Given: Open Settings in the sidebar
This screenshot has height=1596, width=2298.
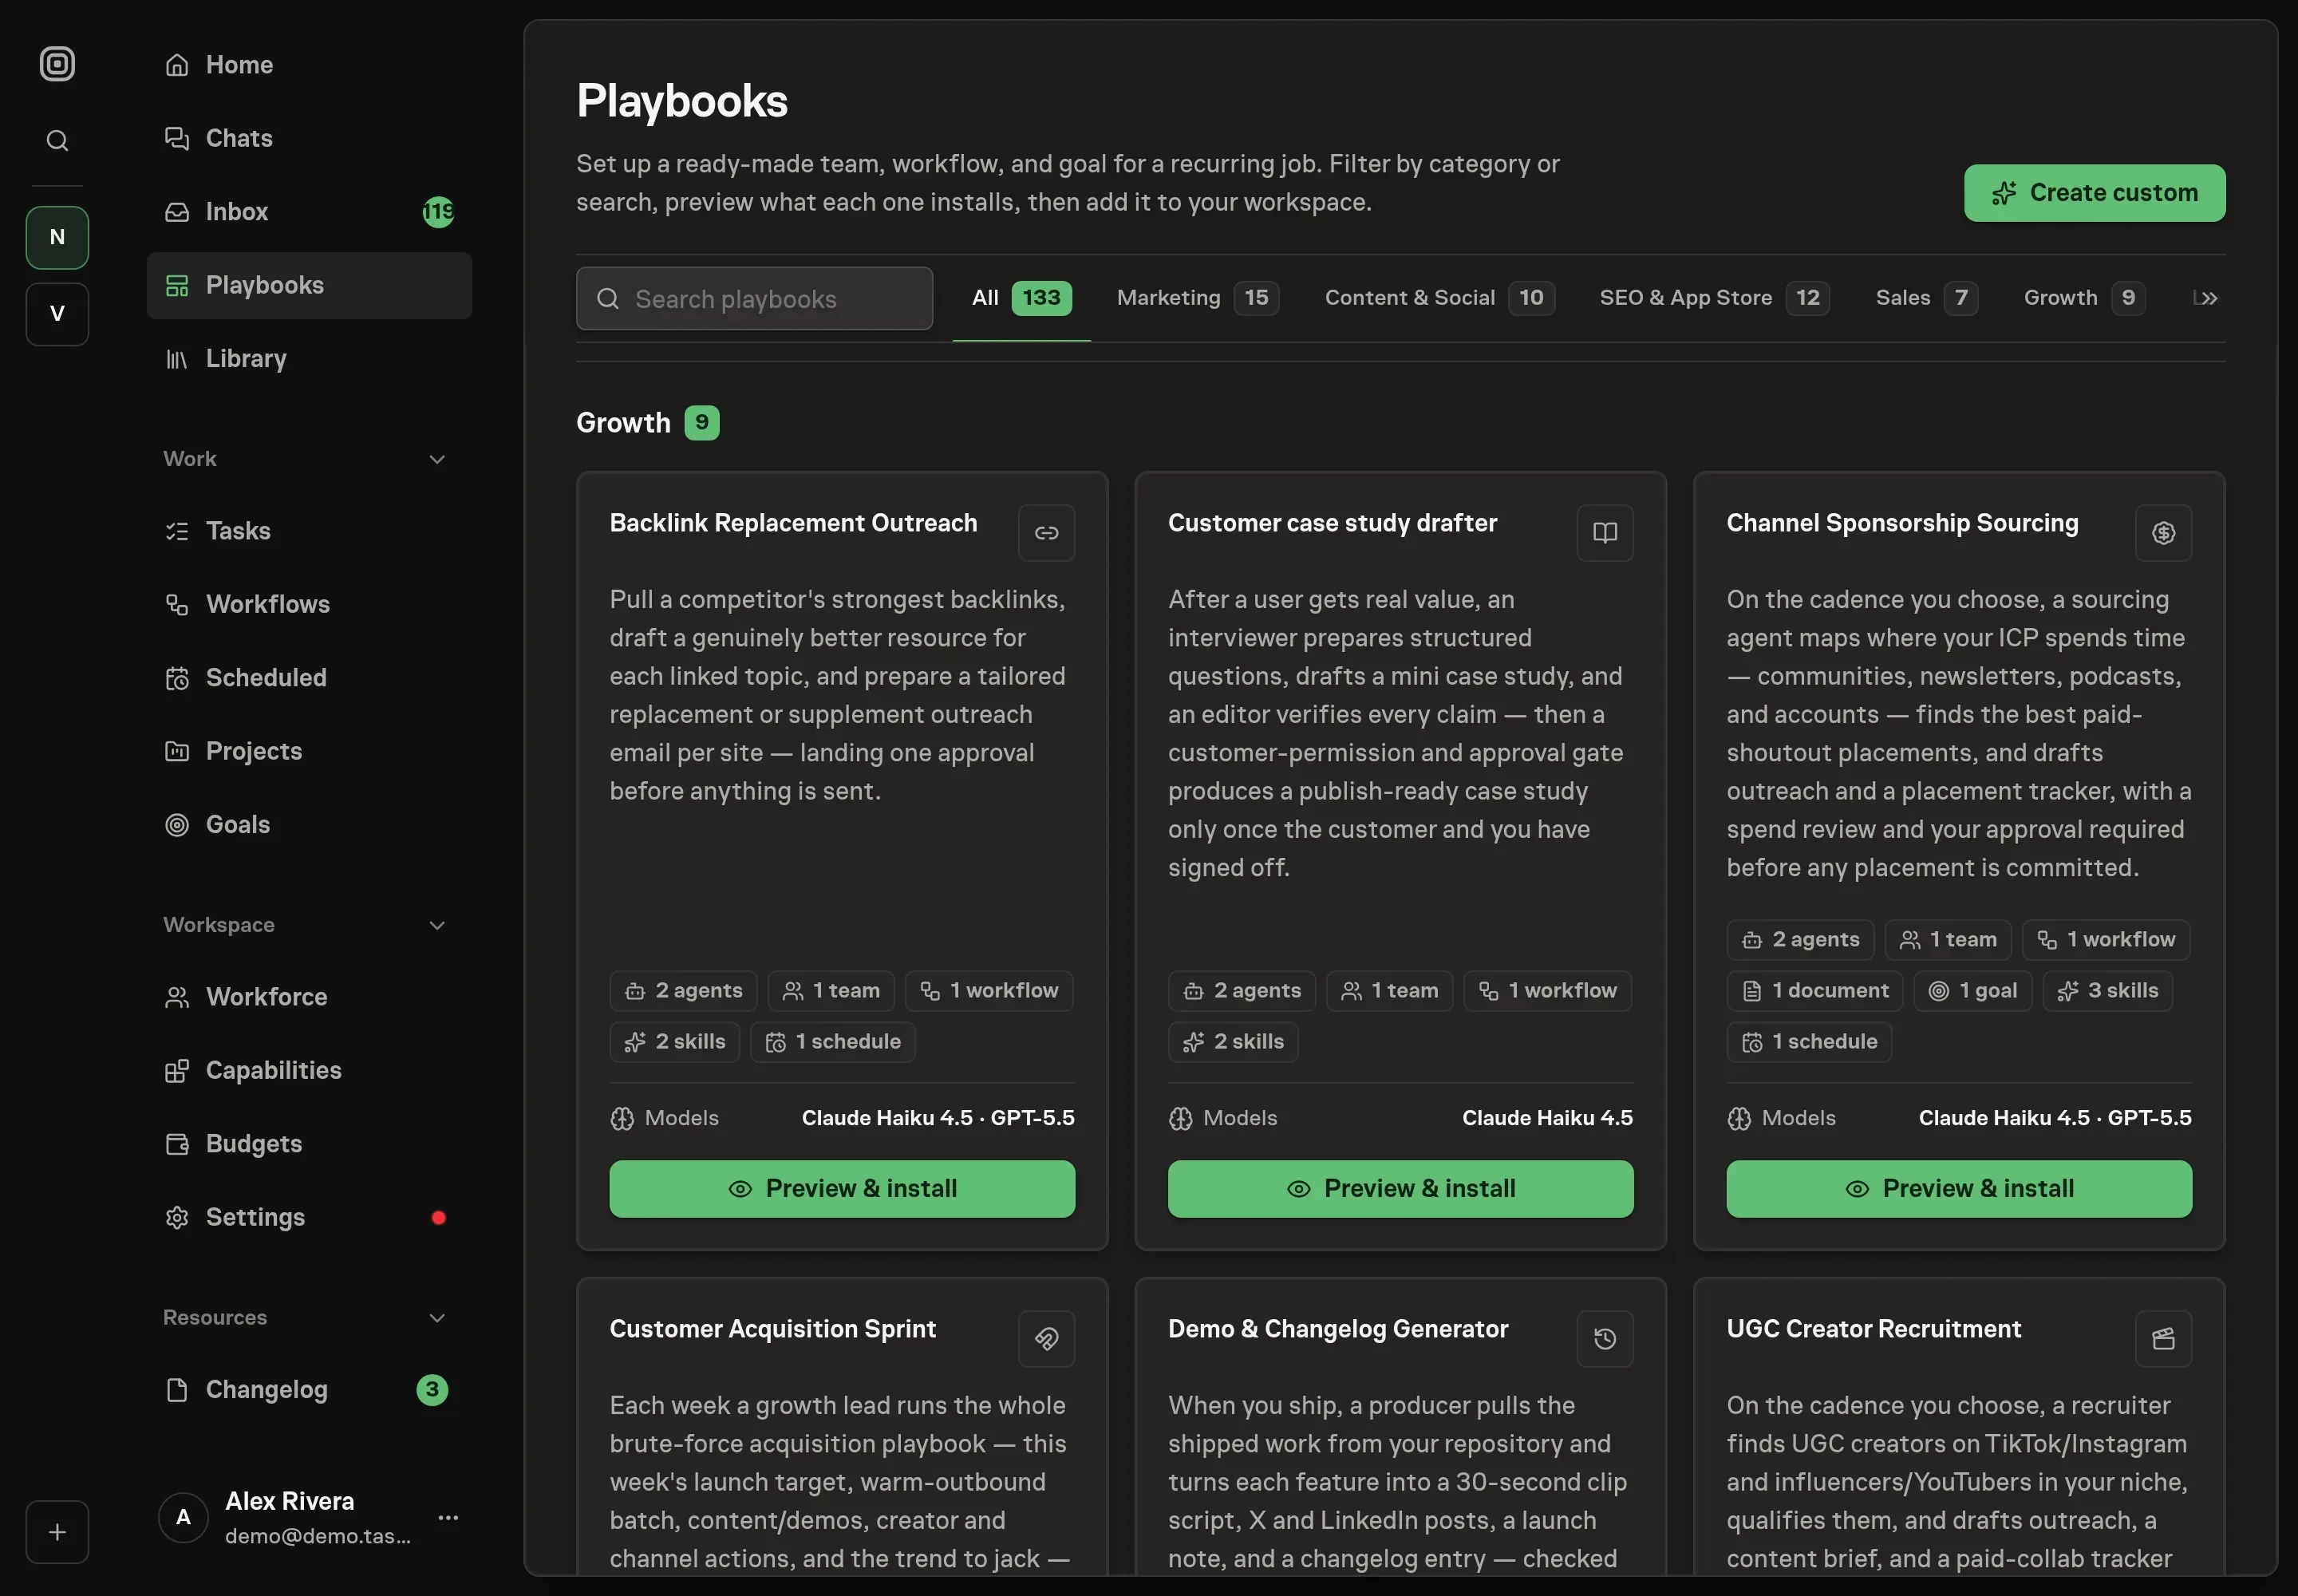Looking at the screenshot, I should click(309, 1217).
